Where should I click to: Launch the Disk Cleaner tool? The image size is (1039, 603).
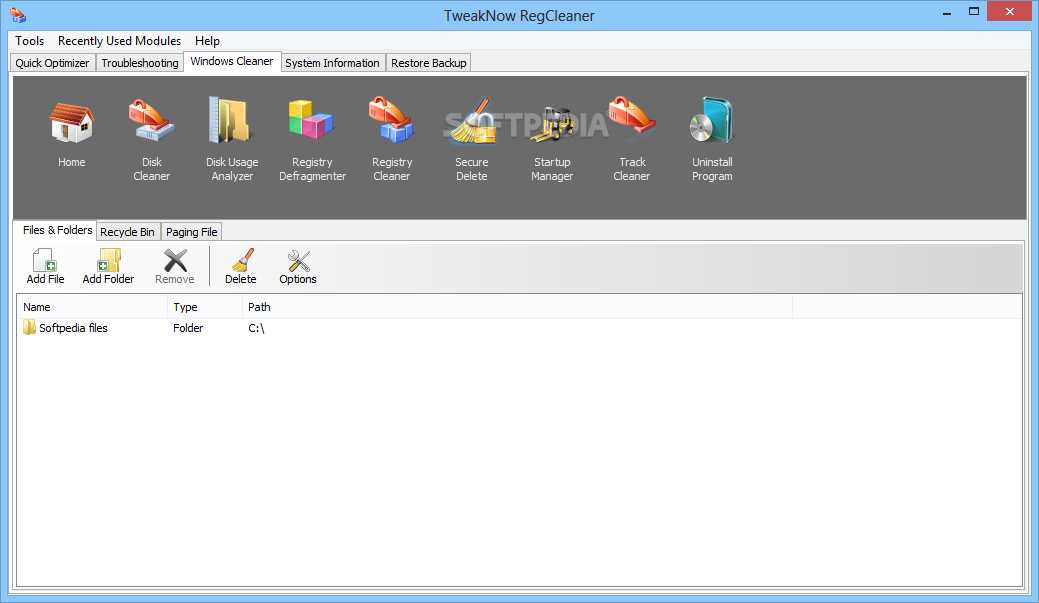tap(152, 121)
